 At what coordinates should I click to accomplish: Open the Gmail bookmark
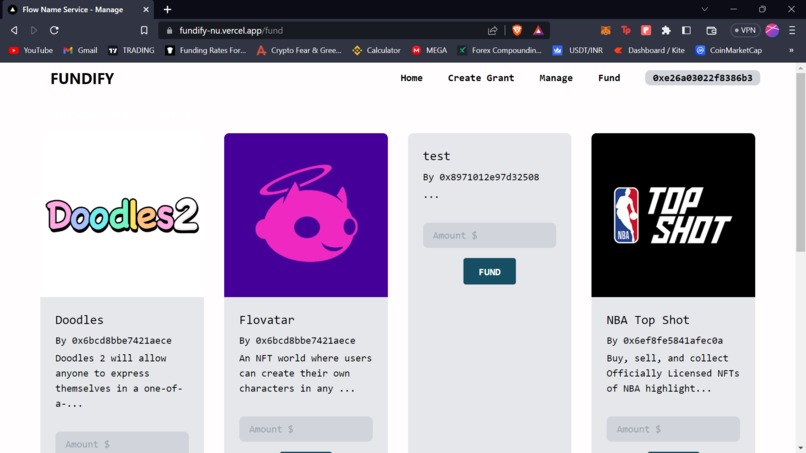tap(80, 50)
